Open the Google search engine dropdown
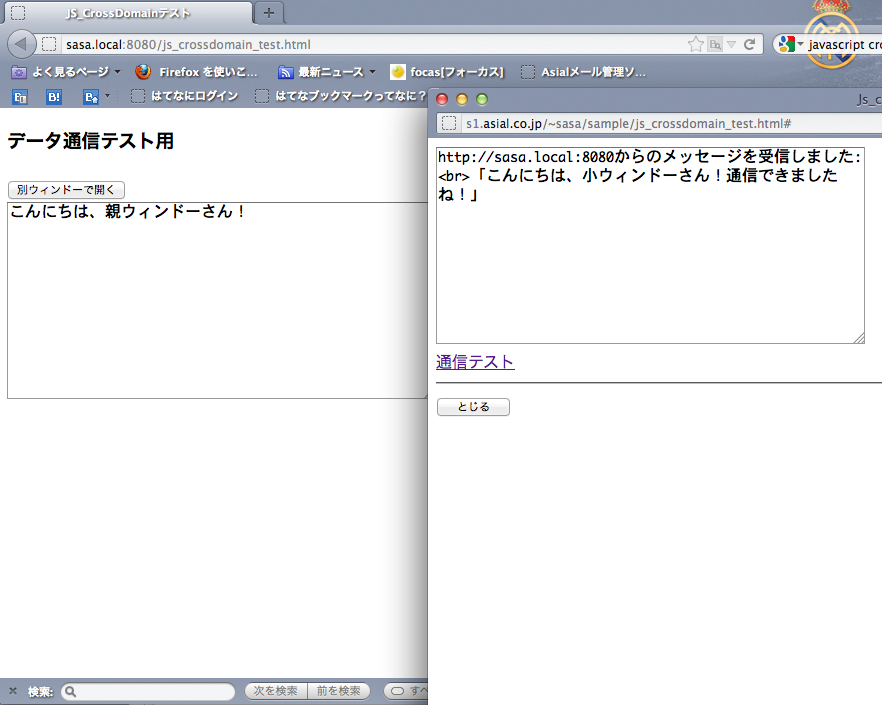The image size is (882, 705). pos(790,45)
